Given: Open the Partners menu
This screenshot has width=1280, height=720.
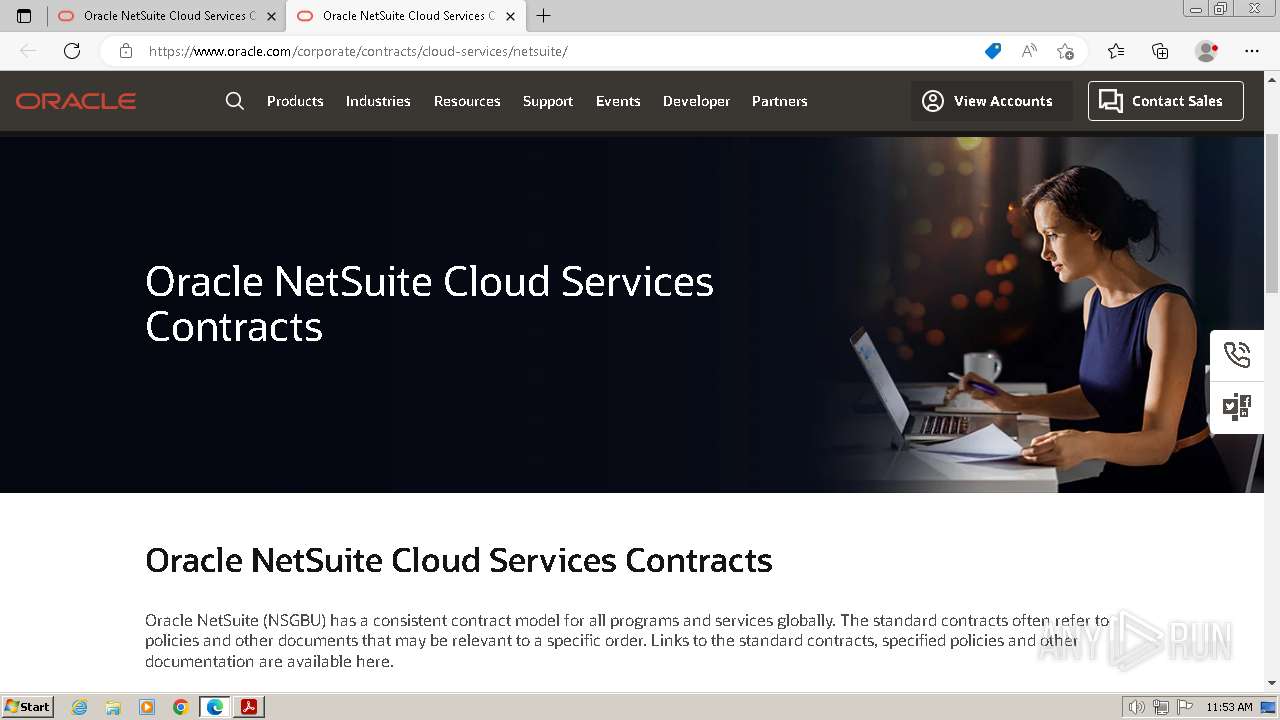Looking at the screenshot, I should tap(780, 101).
